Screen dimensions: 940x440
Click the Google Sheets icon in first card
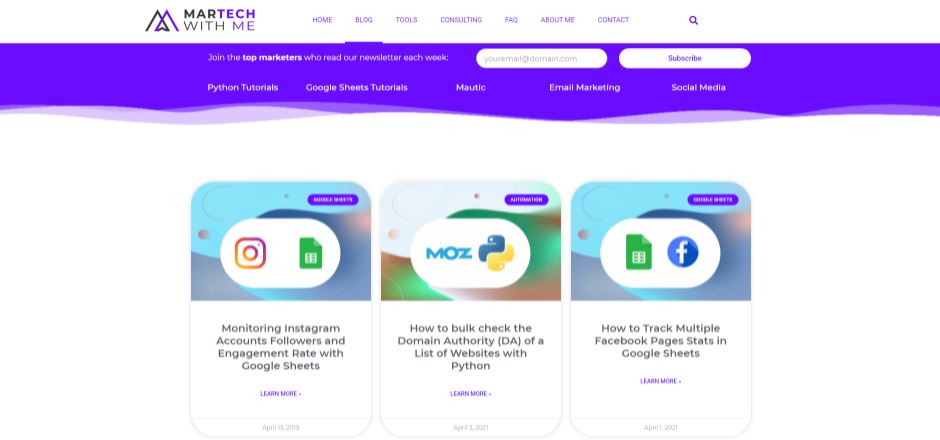click(311, 253)
